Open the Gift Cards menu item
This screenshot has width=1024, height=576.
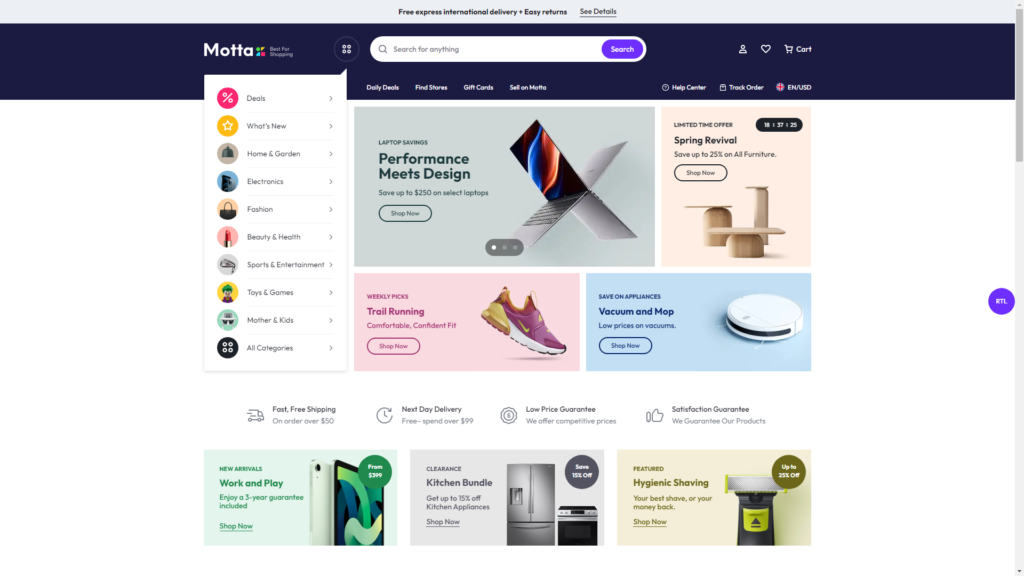tap(478, 88)
